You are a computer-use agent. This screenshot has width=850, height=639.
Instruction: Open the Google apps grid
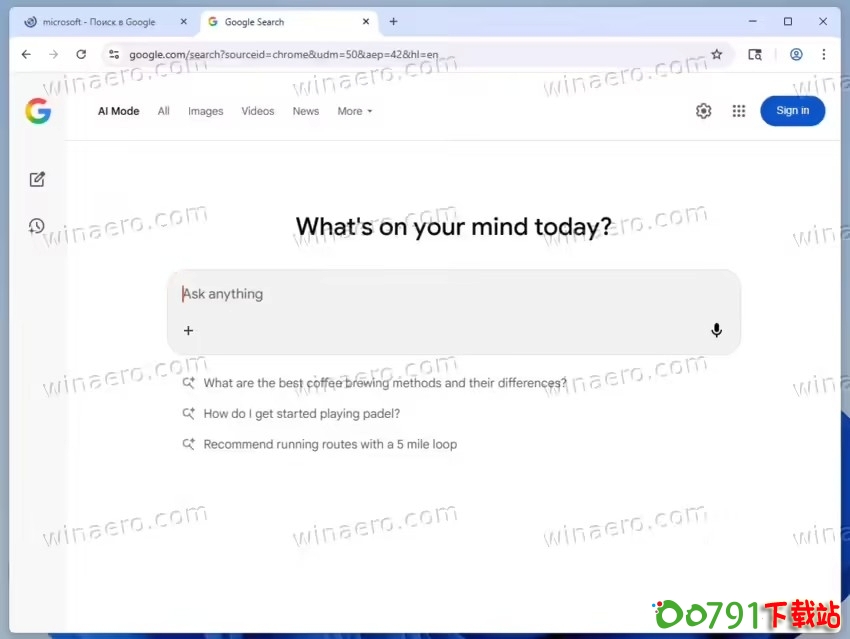pyautogui.click(x=739, y=111)
